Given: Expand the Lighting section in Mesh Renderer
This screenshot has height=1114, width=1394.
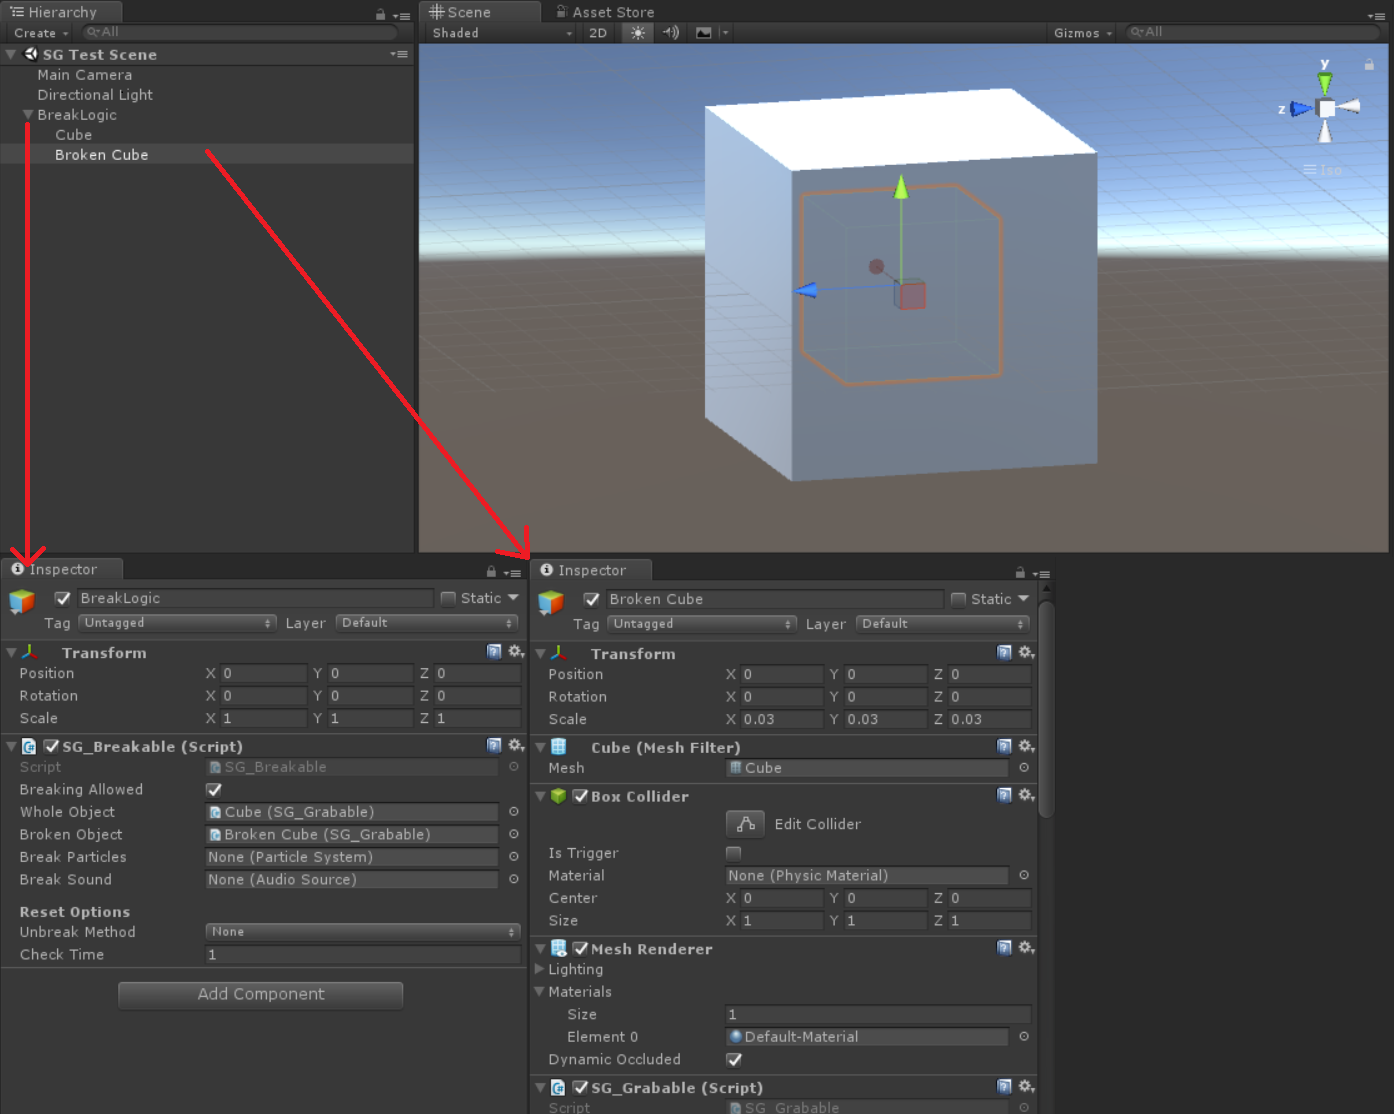Looking at the screenshot, I should [x=540, y=969].
